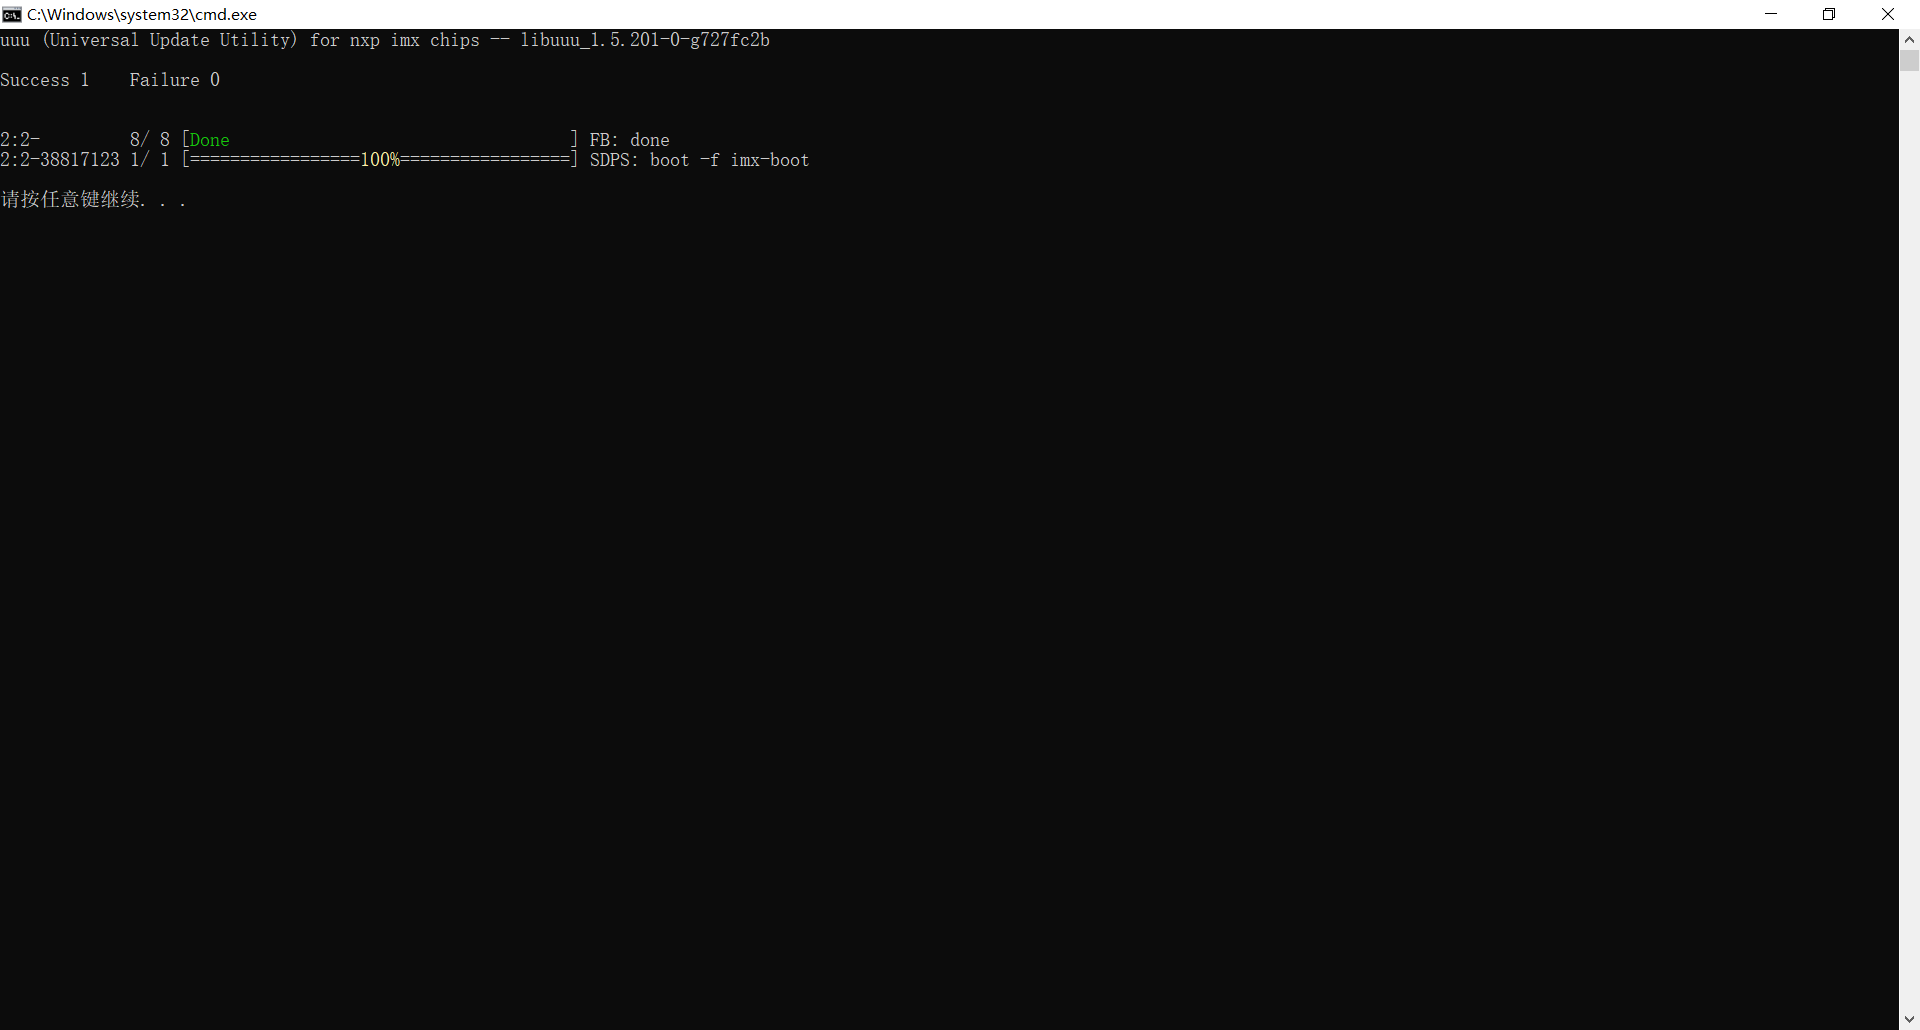The image size is (1920, 1030).
Task: Click the 100% progress bar line
Action: click(x=380, y=160)
